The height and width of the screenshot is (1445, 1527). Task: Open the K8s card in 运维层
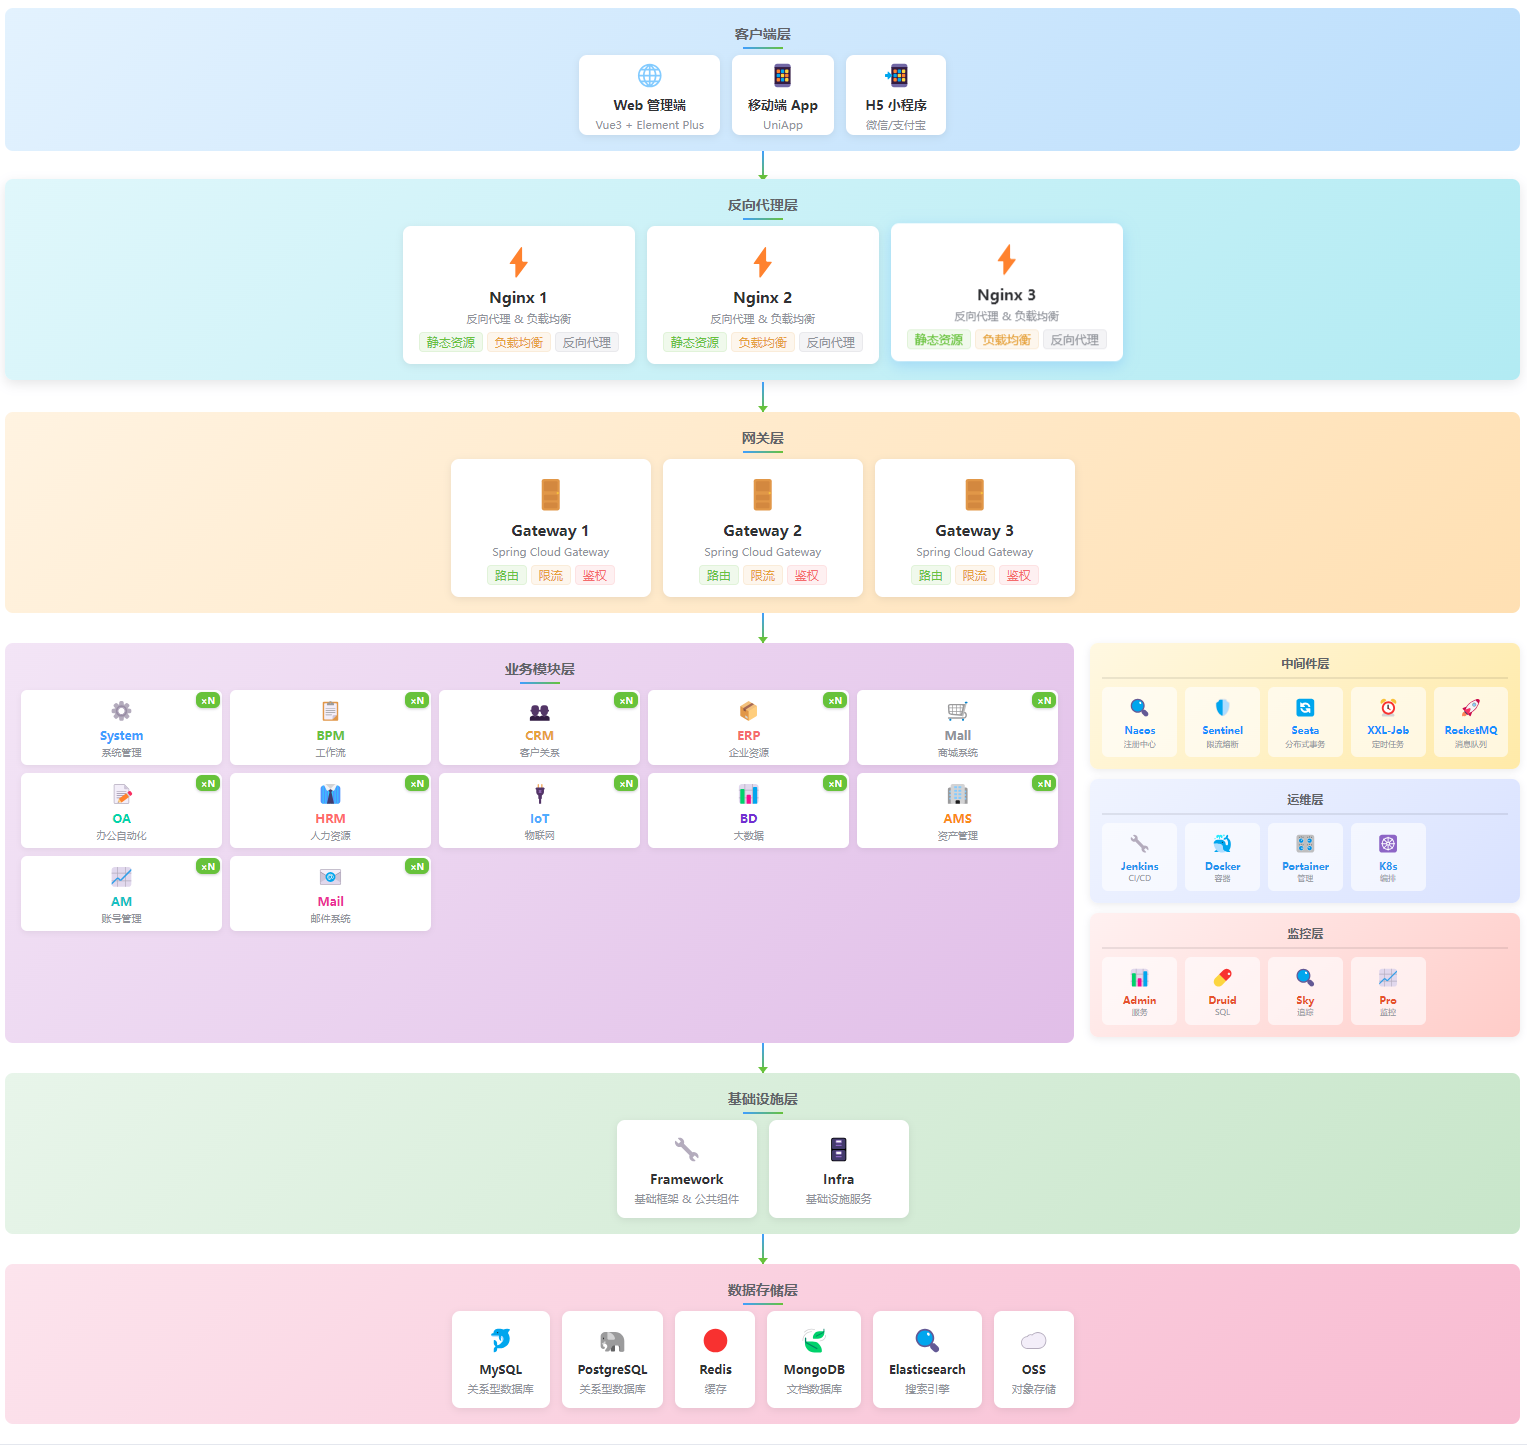(x=1387, y=856)
